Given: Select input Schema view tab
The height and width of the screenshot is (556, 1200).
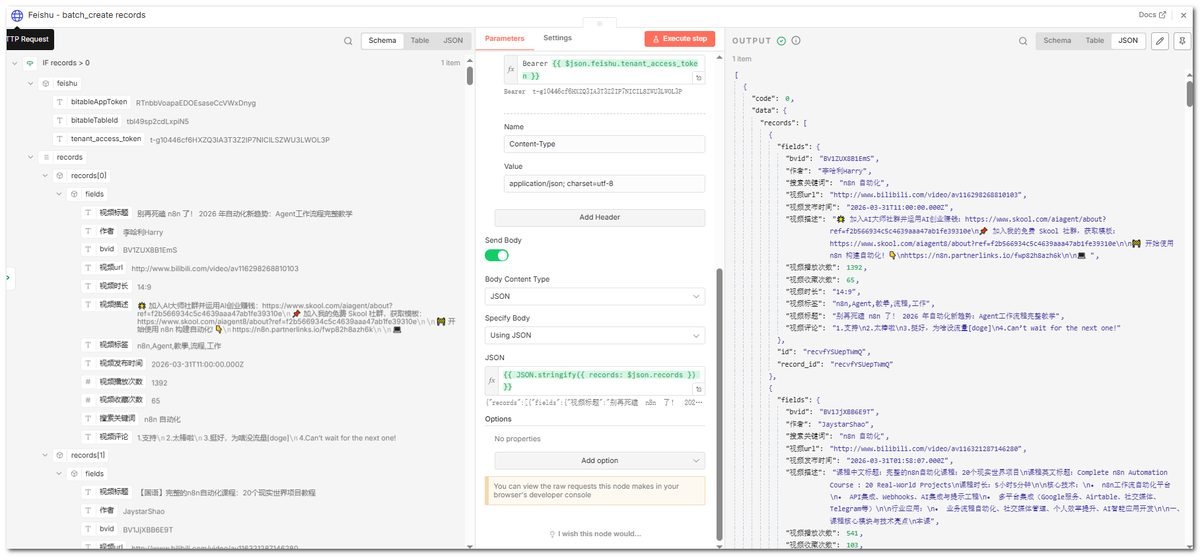Looking at the screenshot, I should click(382, 41).
